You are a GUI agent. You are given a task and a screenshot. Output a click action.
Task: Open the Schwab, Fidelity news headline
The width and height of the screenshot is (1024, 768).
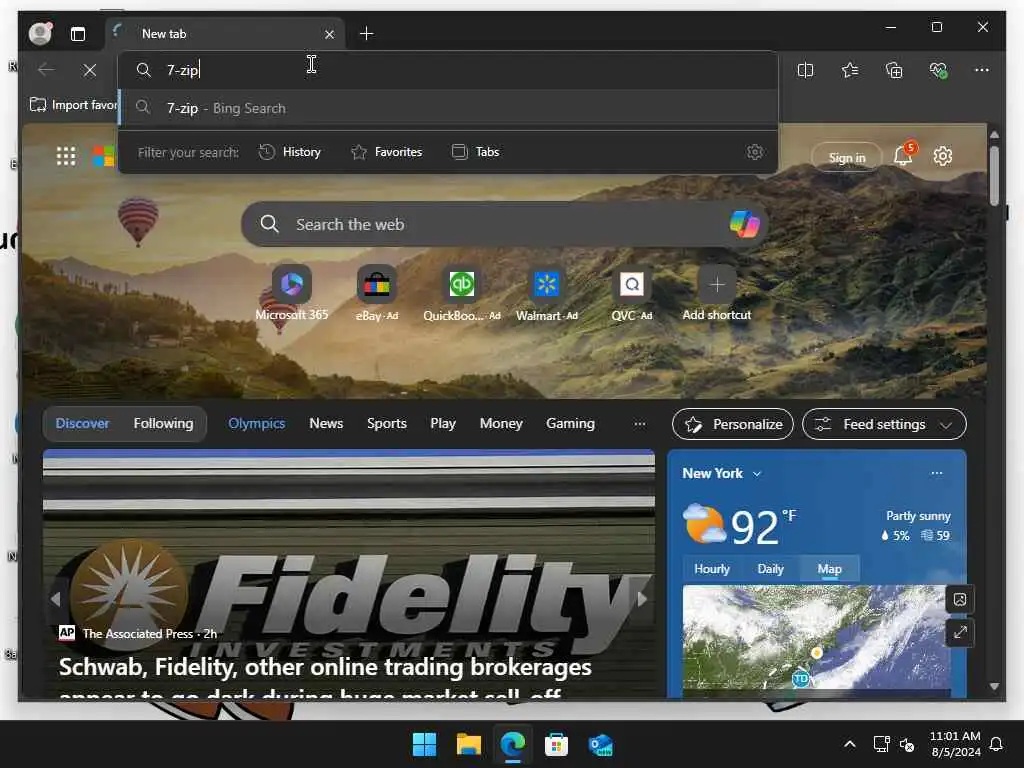(325, 676)
